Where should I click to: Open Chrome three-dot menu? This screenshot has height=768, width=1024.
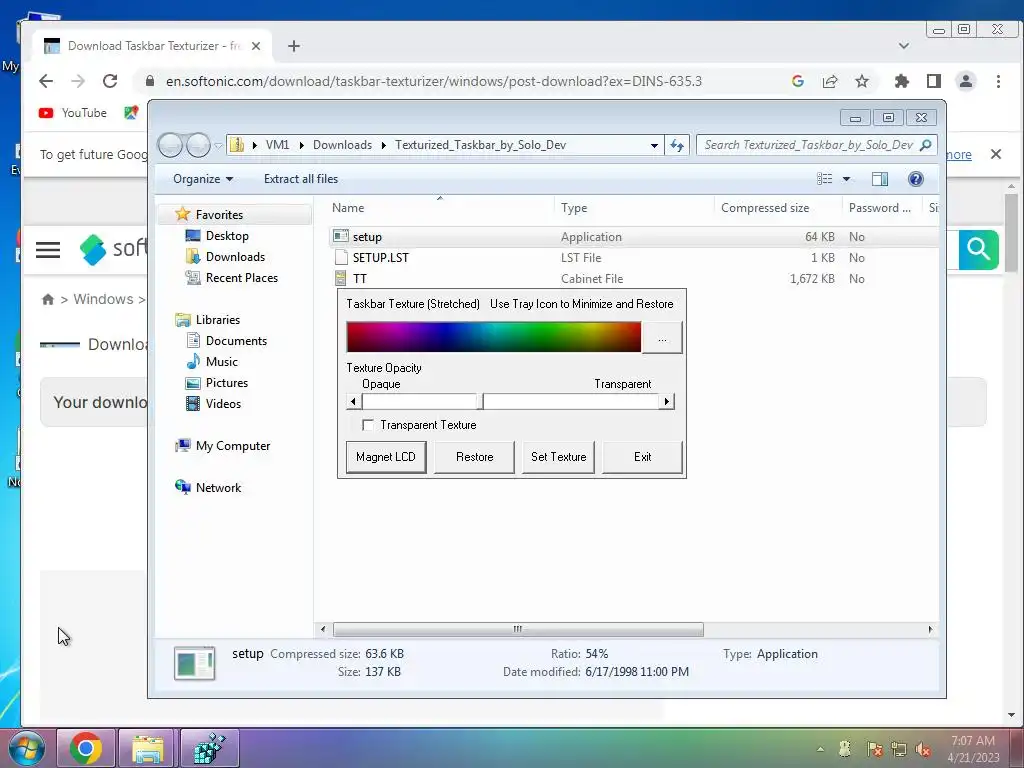point(998,81)
